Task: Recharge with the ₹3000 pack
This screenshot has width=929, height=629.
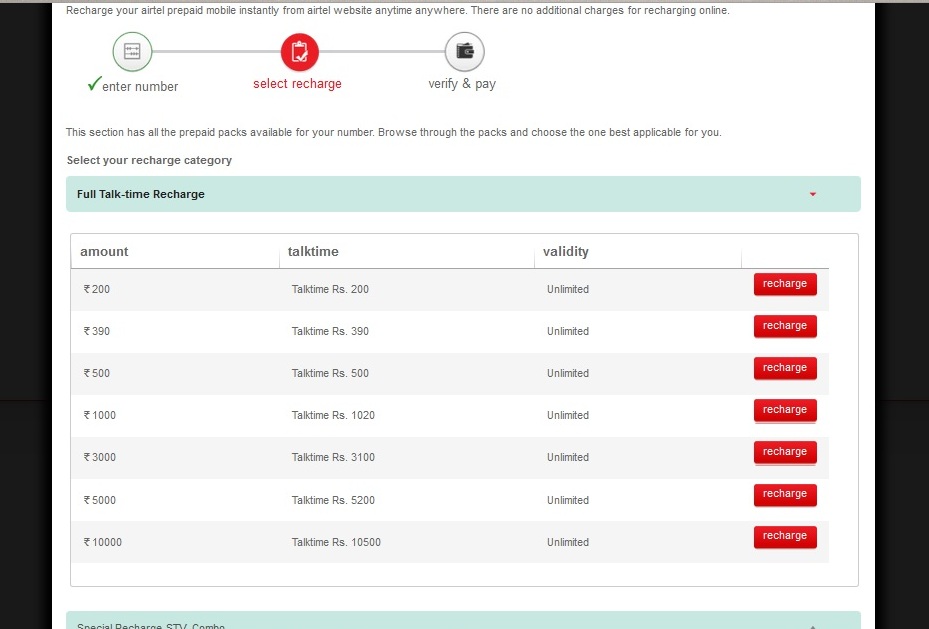Action: 785,452
